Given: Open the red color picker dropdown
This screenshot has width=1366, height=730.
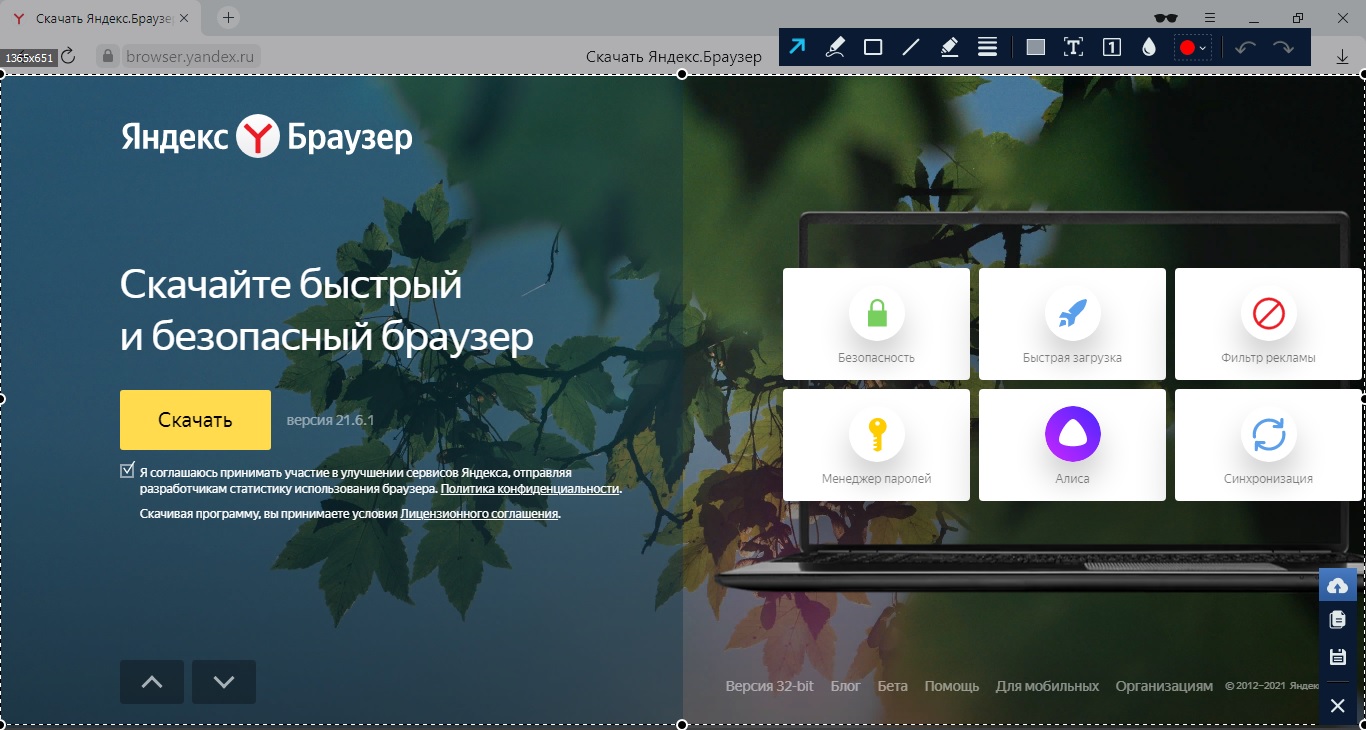Looking at the screenshot, I should (1192, 47).
